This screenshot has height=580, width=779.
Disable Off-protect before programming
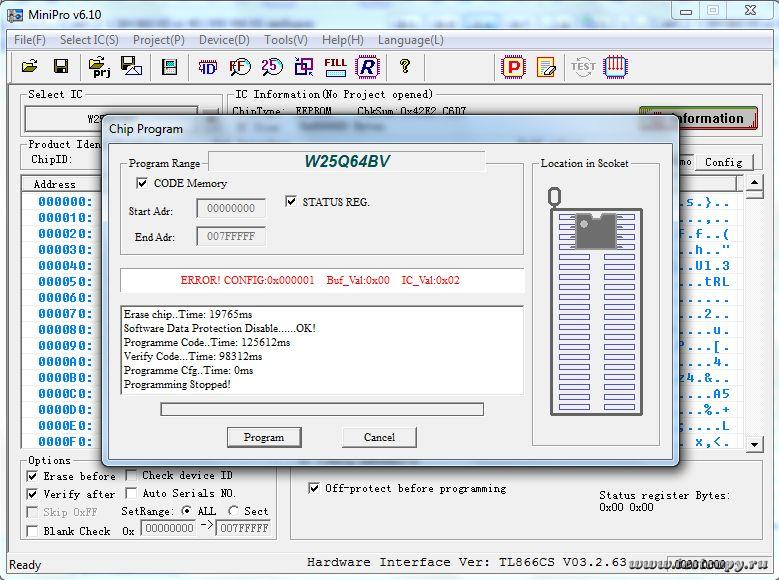tap(314, 489)
